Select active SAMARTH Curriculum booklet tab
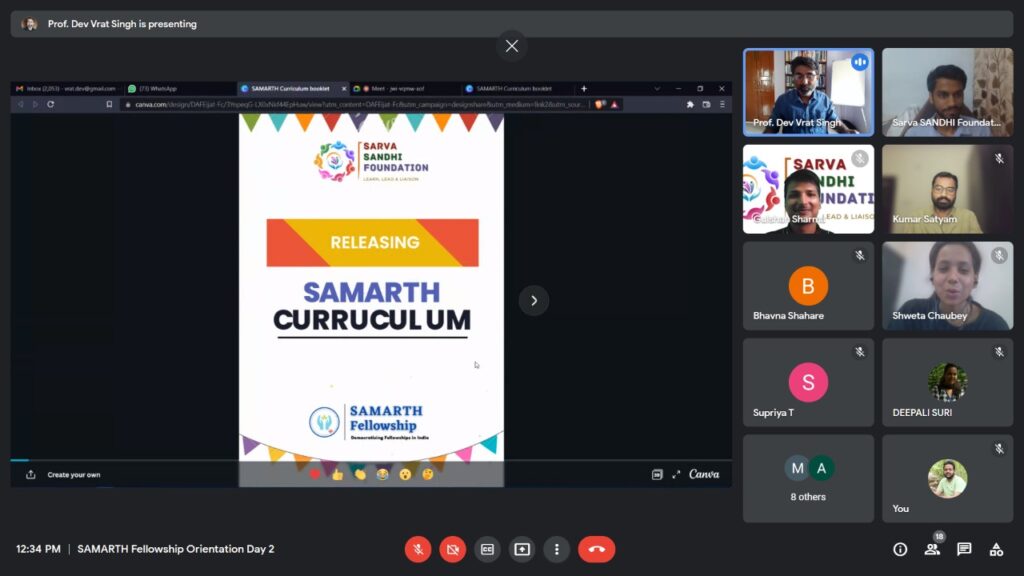 [291, 88]
